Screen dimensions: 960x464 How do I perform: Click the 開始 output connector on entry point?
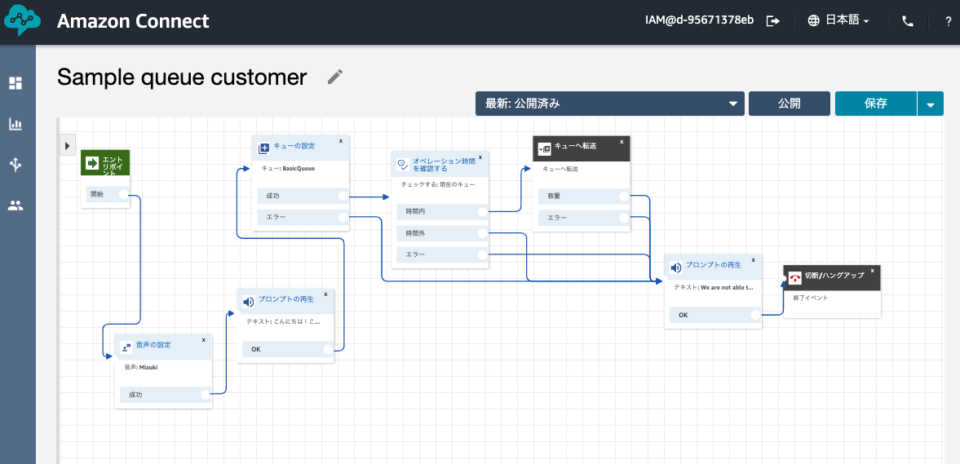point(124,195)
